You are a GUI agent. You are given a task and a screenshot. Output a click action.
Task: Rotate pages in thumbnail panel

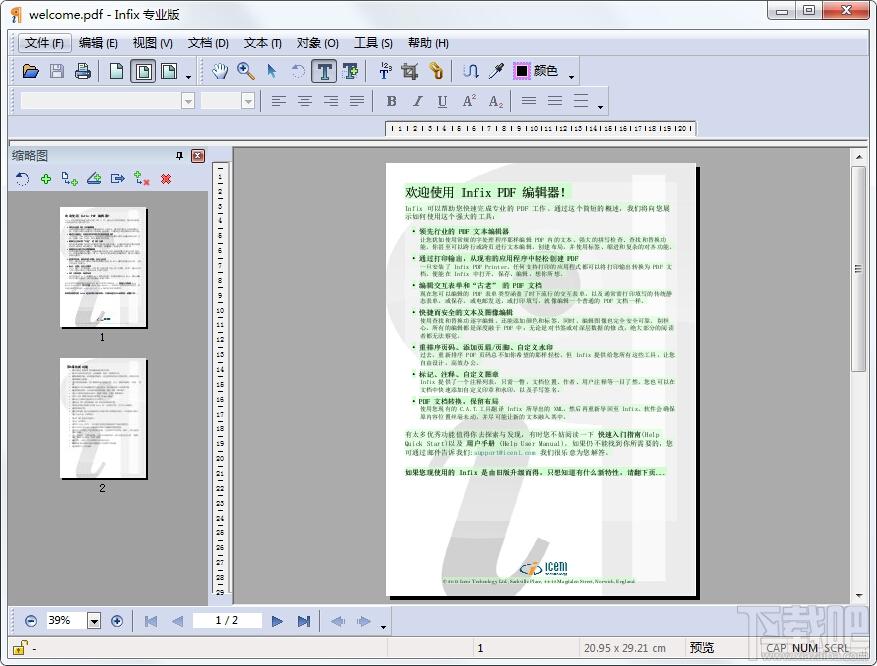(x=22, y=179)
